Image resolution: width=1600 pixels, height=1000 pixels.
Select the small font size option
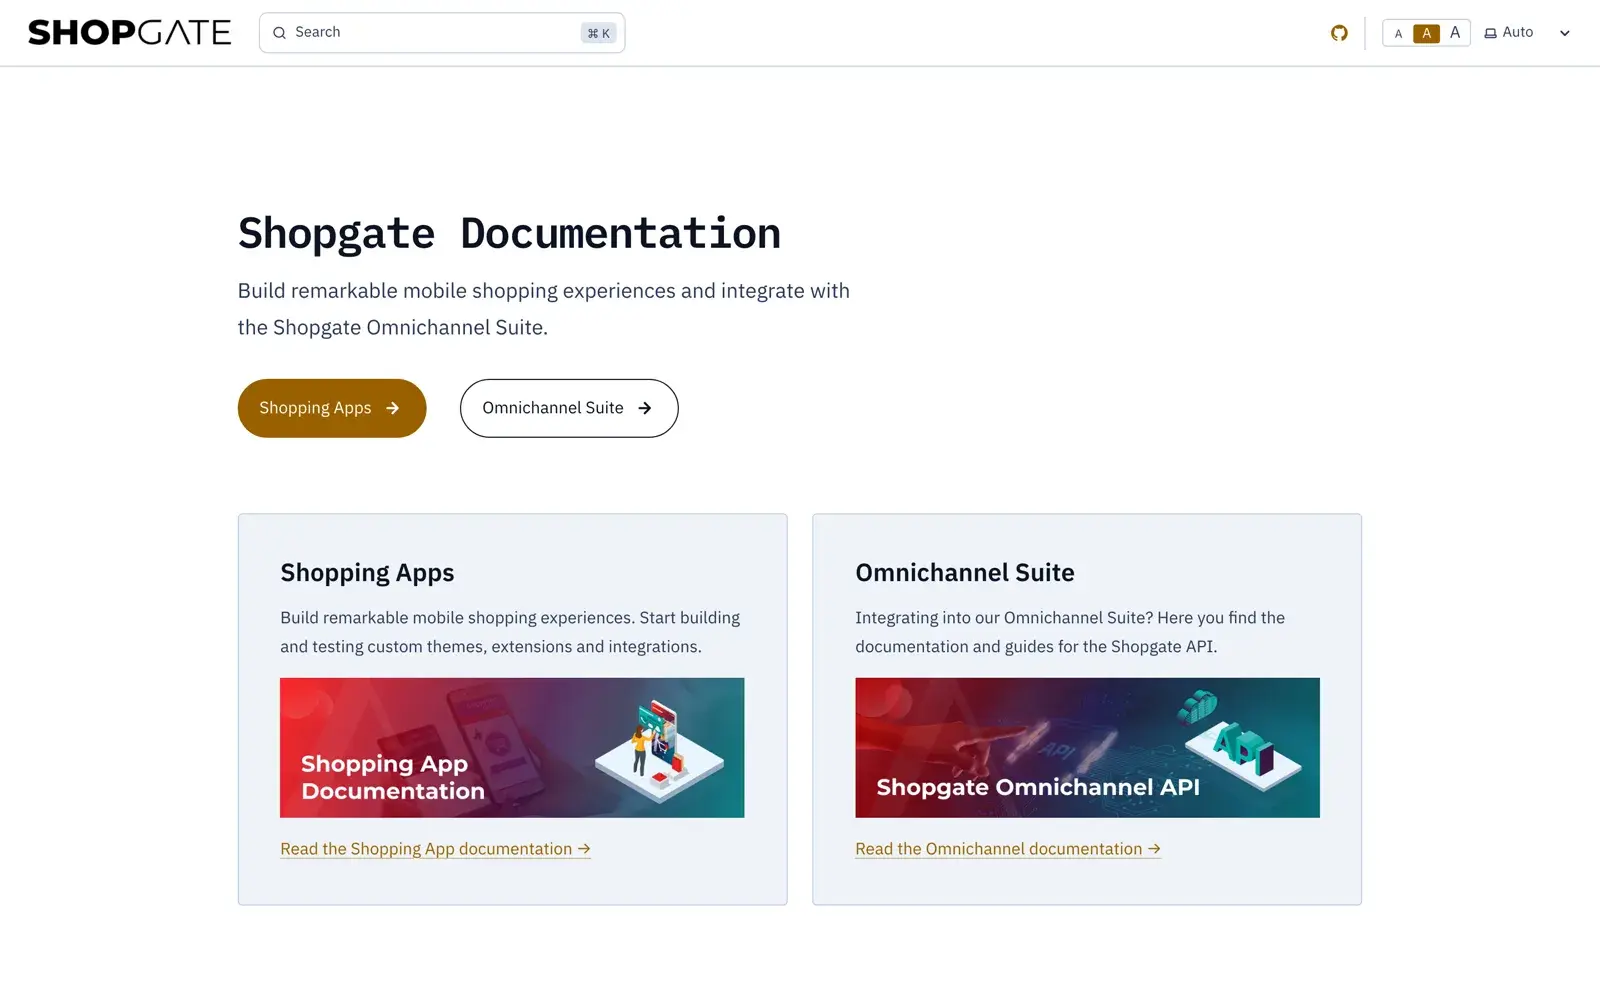(x=1398, y=33)
